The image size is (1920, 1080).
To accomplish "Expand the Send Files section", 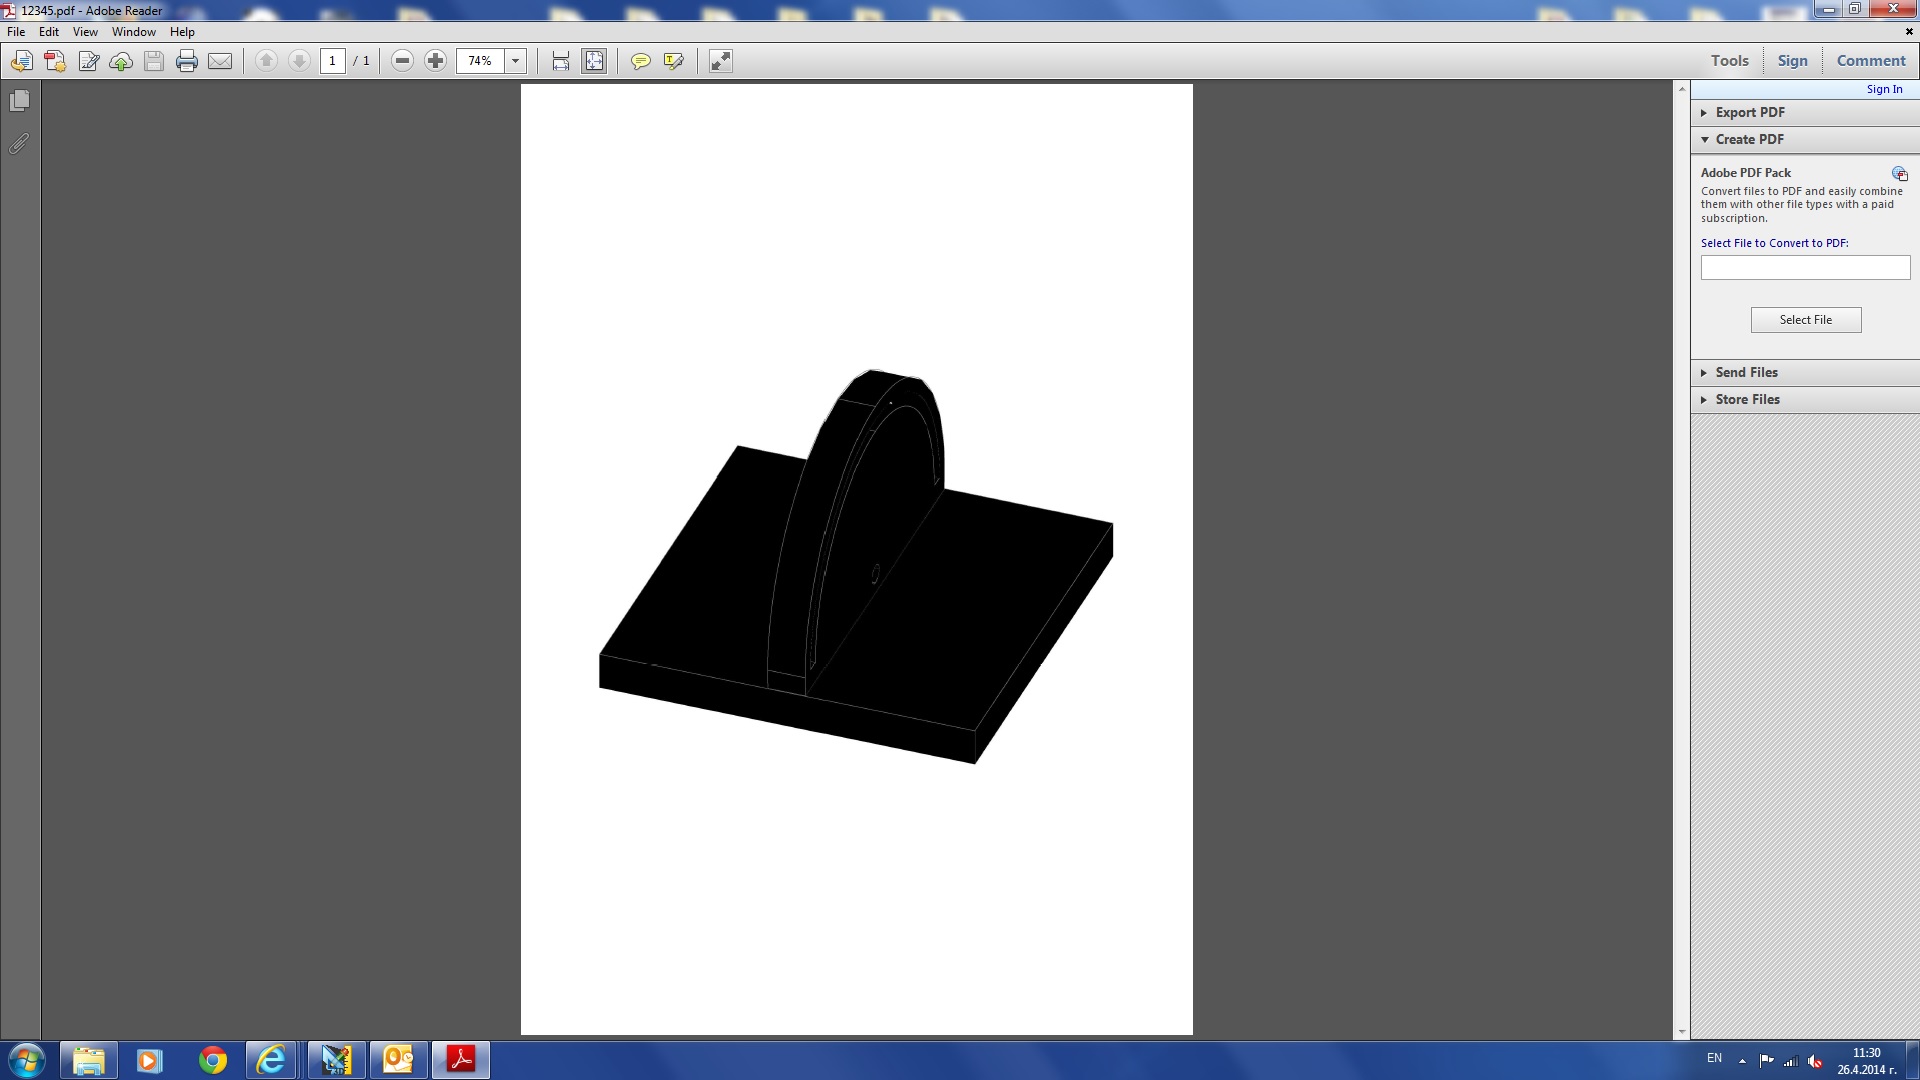I will 1746,372.
